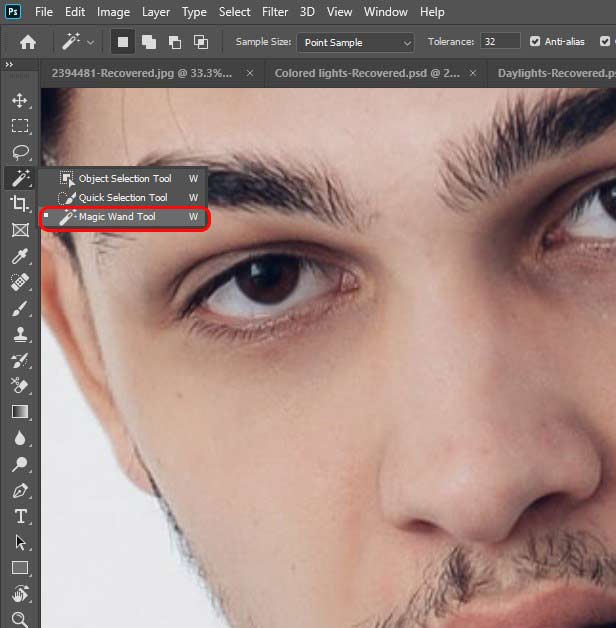Select the Horizontal Type tool
This screenshot has width=616, height=628.
point(20,516)
